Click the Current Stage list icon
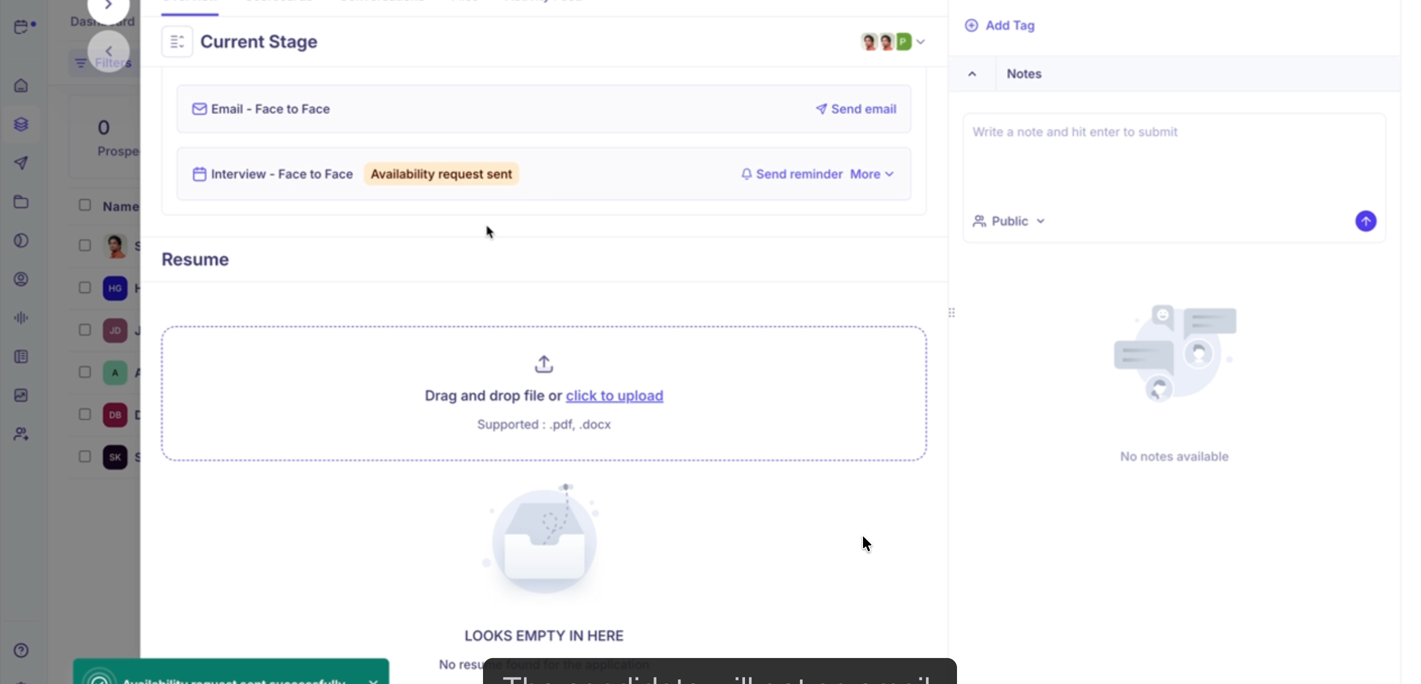1421x684 pixels. 177,41
